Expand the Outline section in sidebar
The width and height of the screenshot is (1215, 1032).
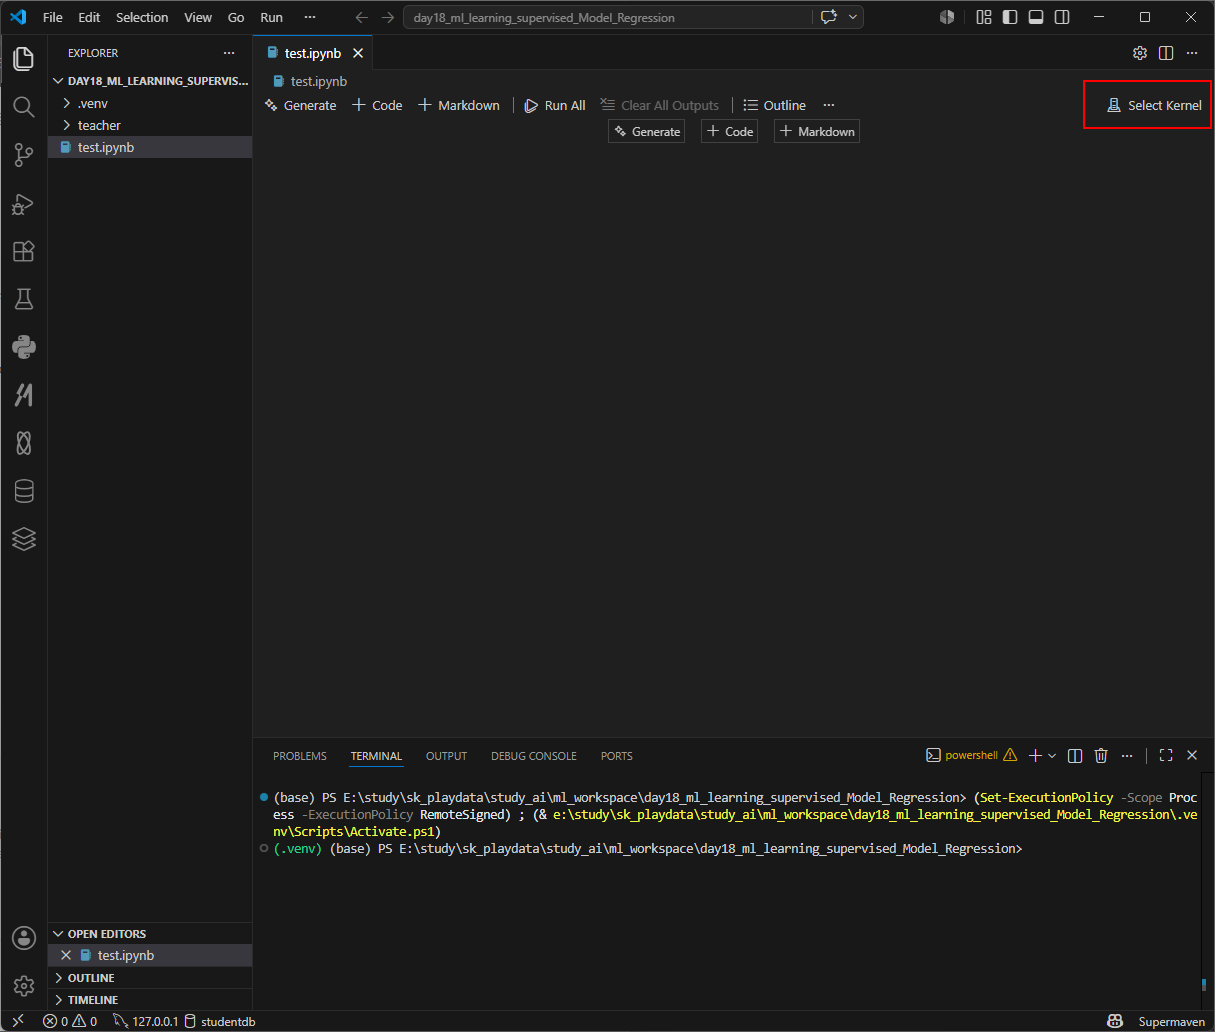(150, 978)
